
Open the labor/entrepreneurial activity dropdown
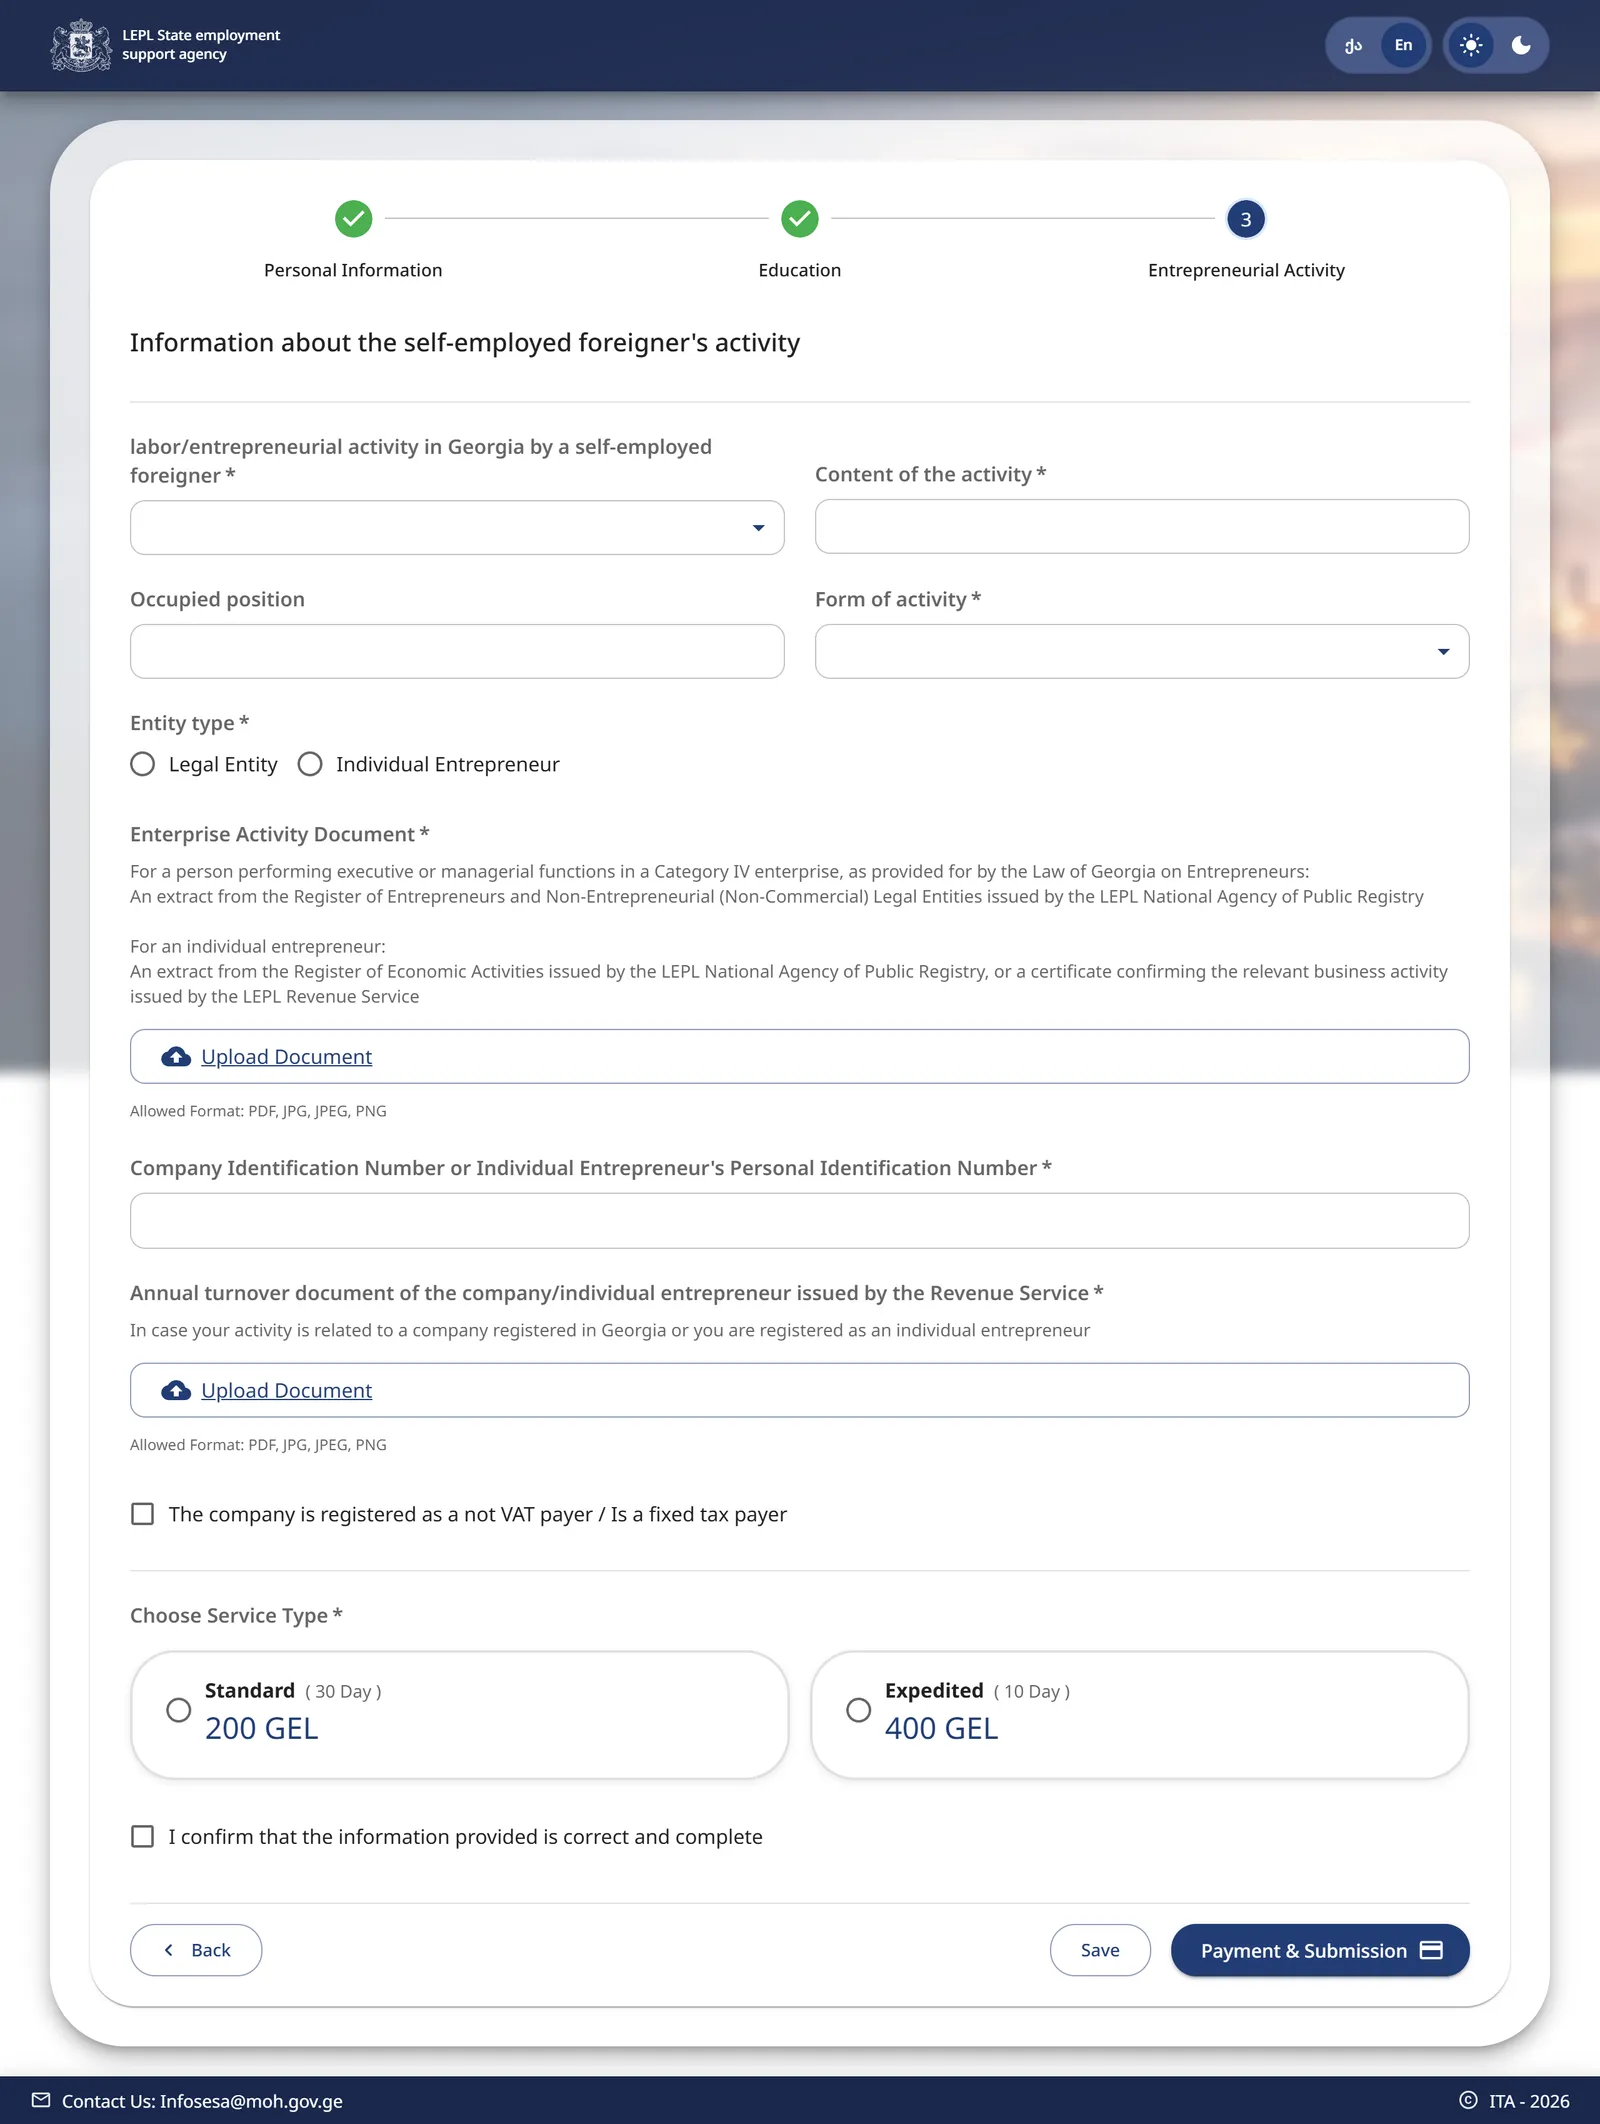[x=457, y=527]
